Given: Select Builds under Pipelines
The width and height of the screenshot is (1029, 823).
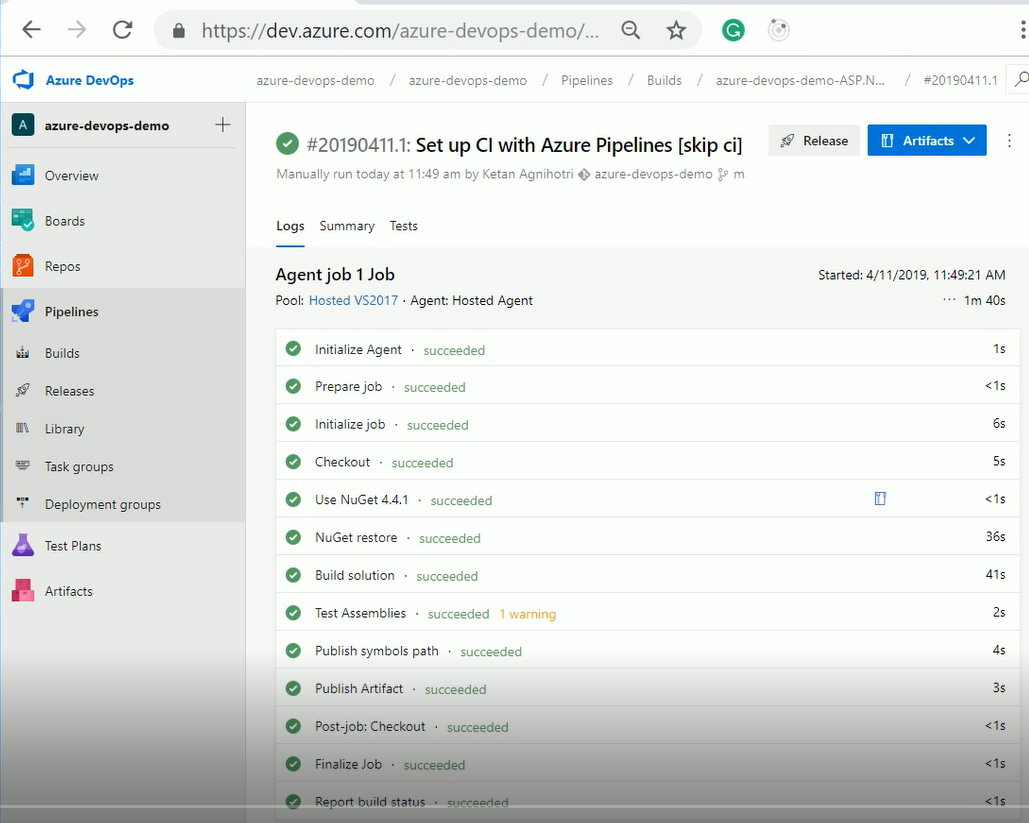Looking at the screenshot, I should pyautogui.click(x=62, y=353).
